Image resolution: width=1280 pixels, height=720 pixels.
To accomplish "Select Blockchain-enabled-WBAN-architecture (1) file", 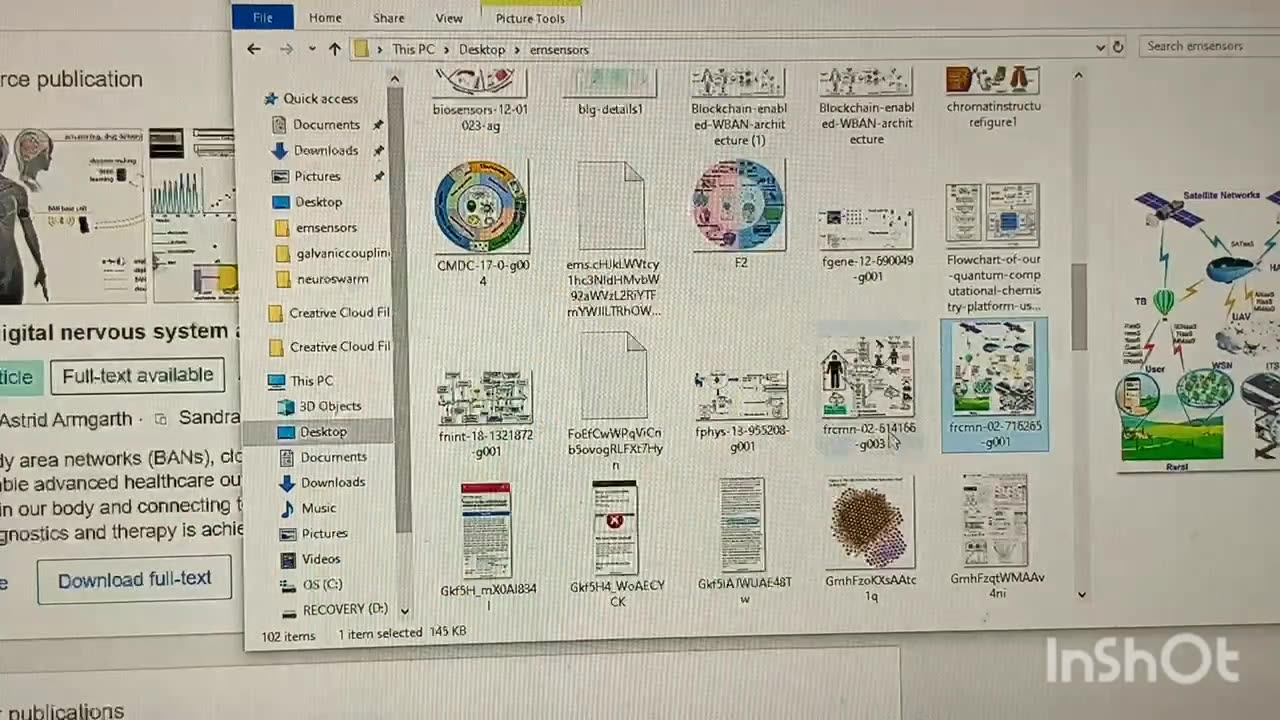I will [738, 107].
